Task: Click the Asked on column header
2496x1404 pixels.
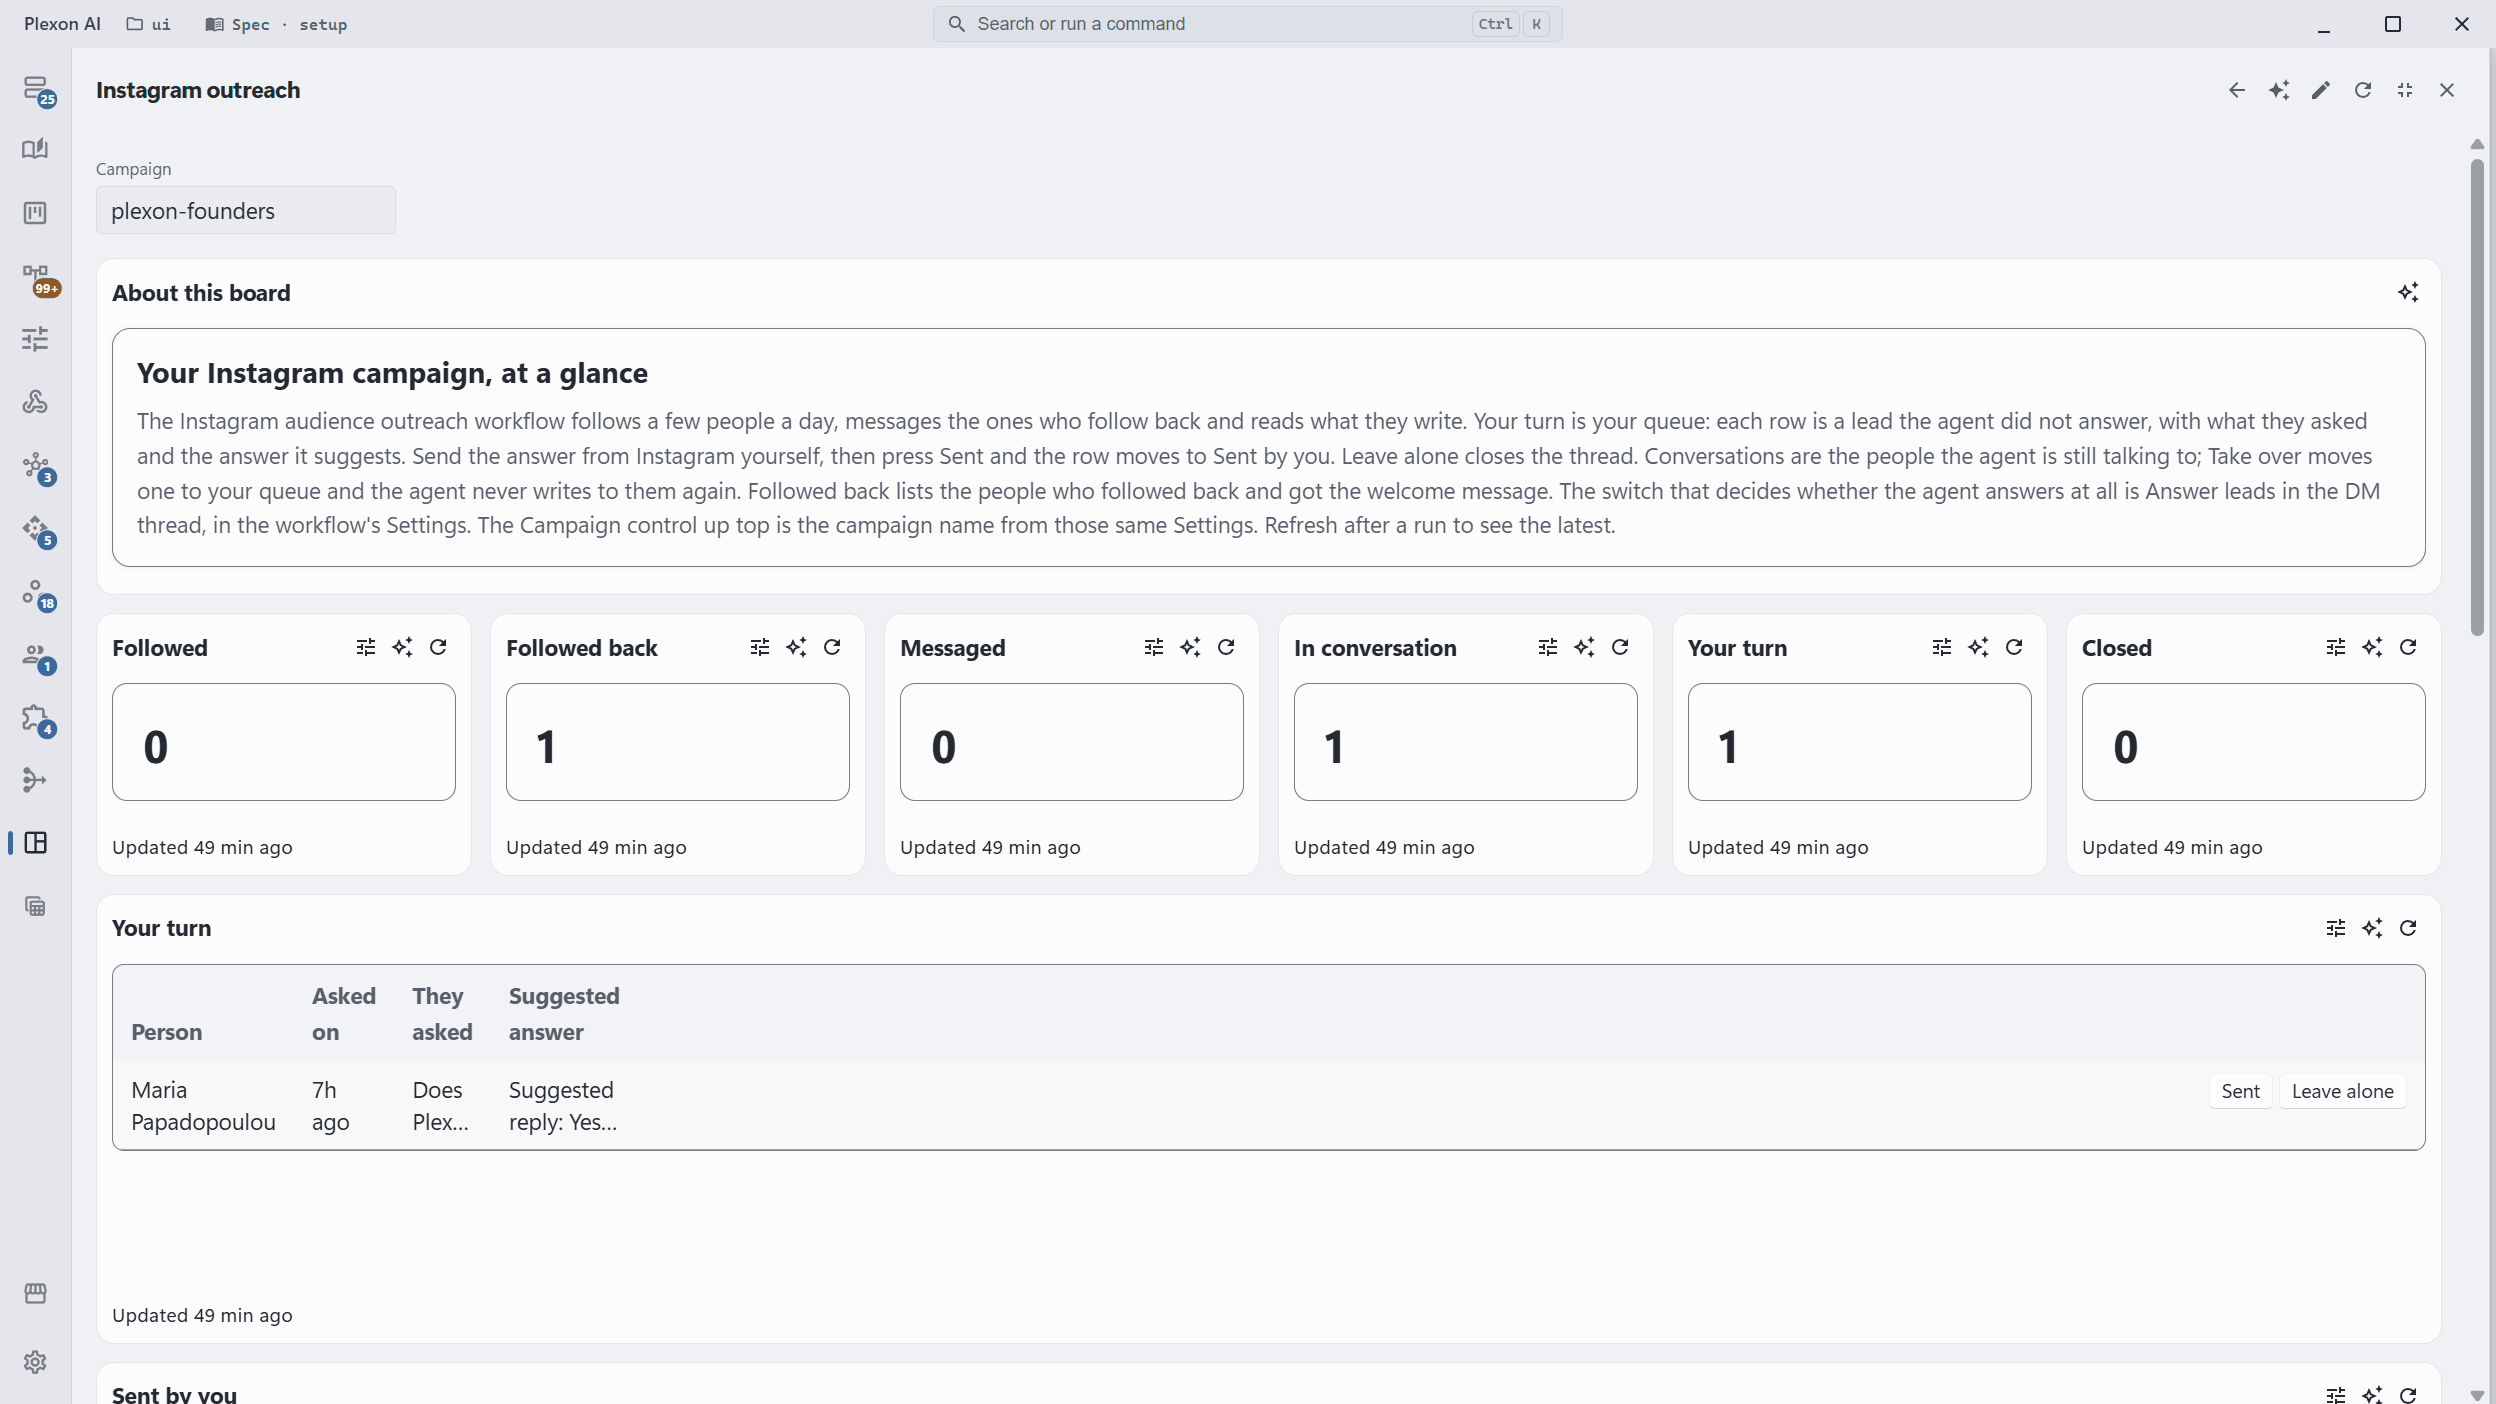Action: (344, 1014)
